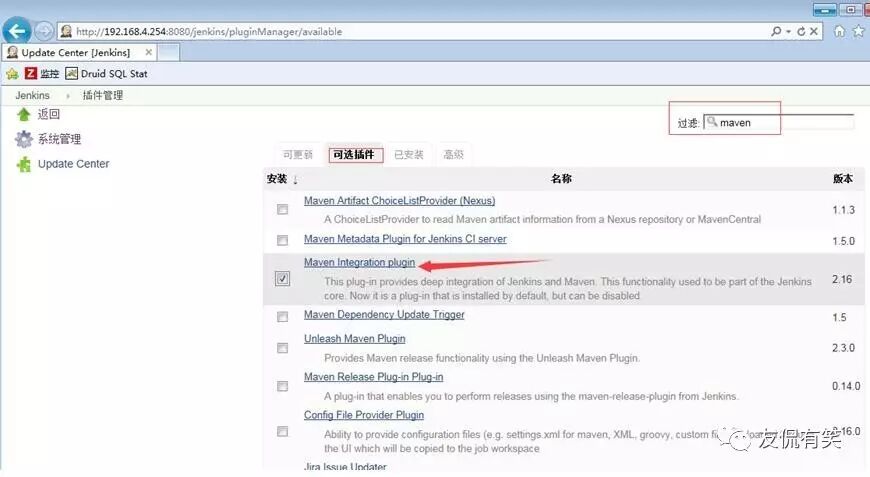Viewport: 870px width, 477px height.
Task: Open Maven Artifact ChoiceListProvider (Nexus) link
Action: coord(399,201)
